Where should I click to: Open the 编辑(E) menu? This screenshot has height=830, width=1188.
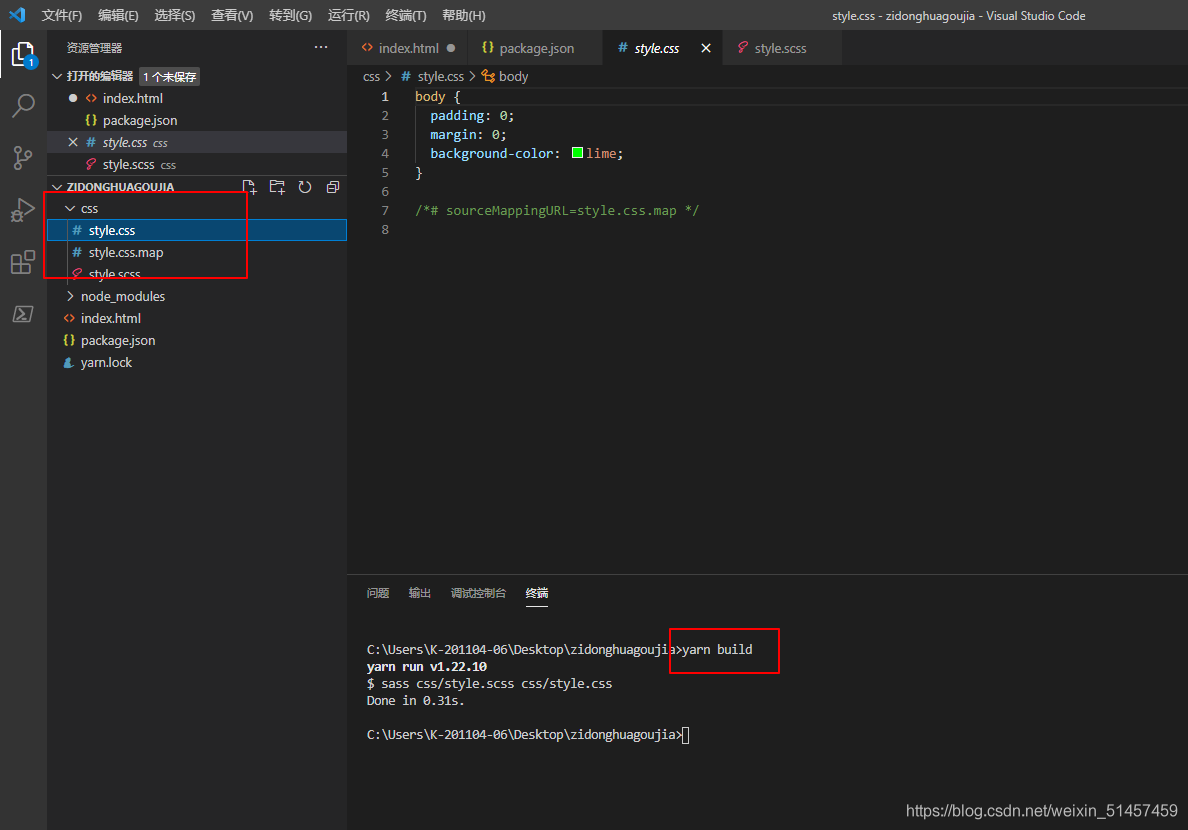[118, 15]
